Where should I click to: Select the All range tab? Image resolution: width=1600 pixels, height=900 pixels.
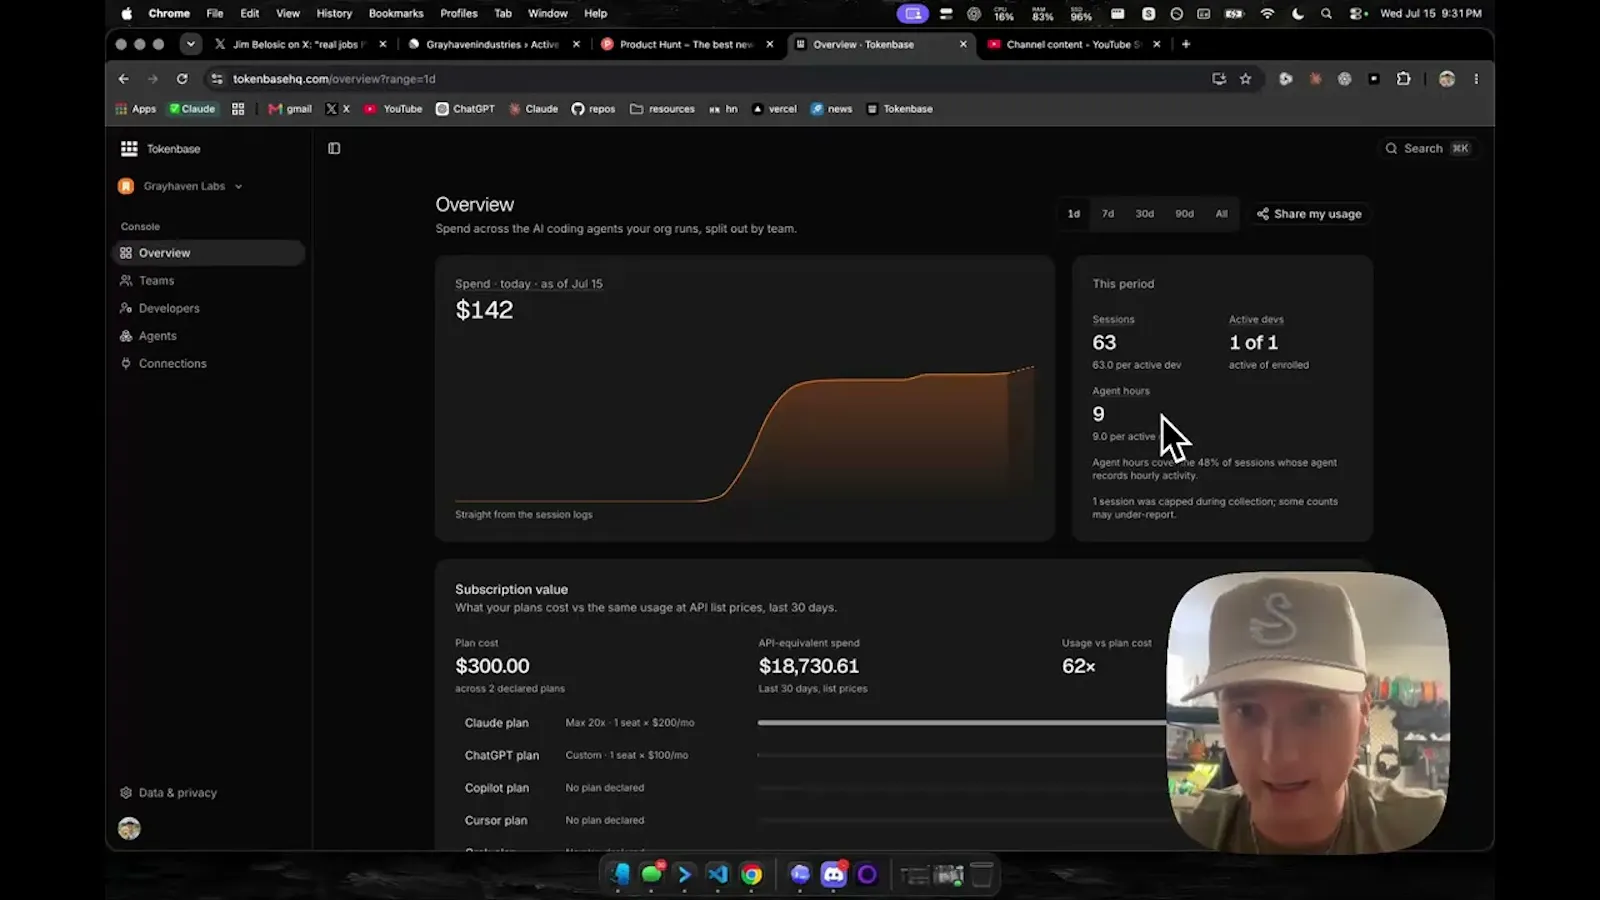coord(1221,213)
